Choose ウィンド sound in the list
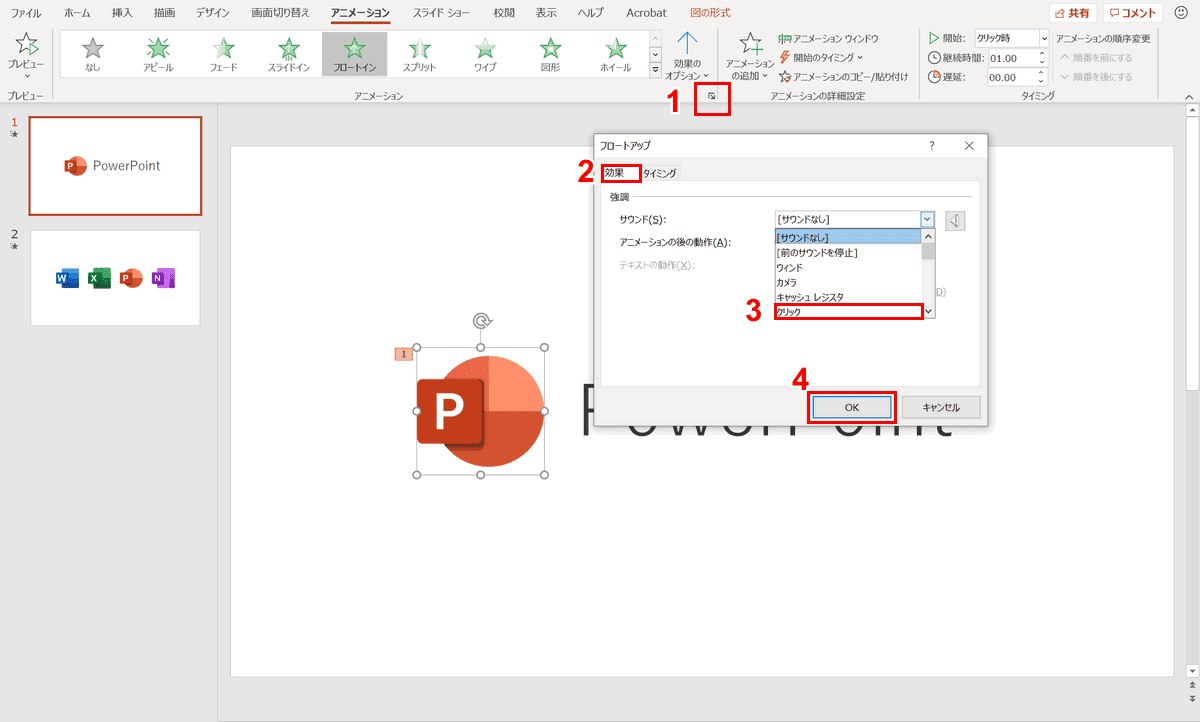Image resolution: width=1200 pixels, height=722 pixels. coord(848,267)
